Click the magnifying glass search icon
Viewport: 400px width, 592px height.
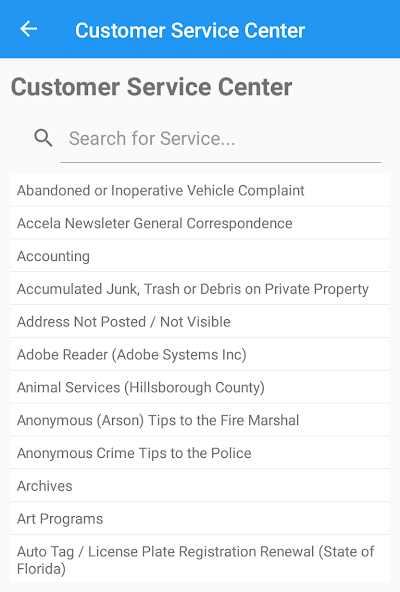[43, 138]
